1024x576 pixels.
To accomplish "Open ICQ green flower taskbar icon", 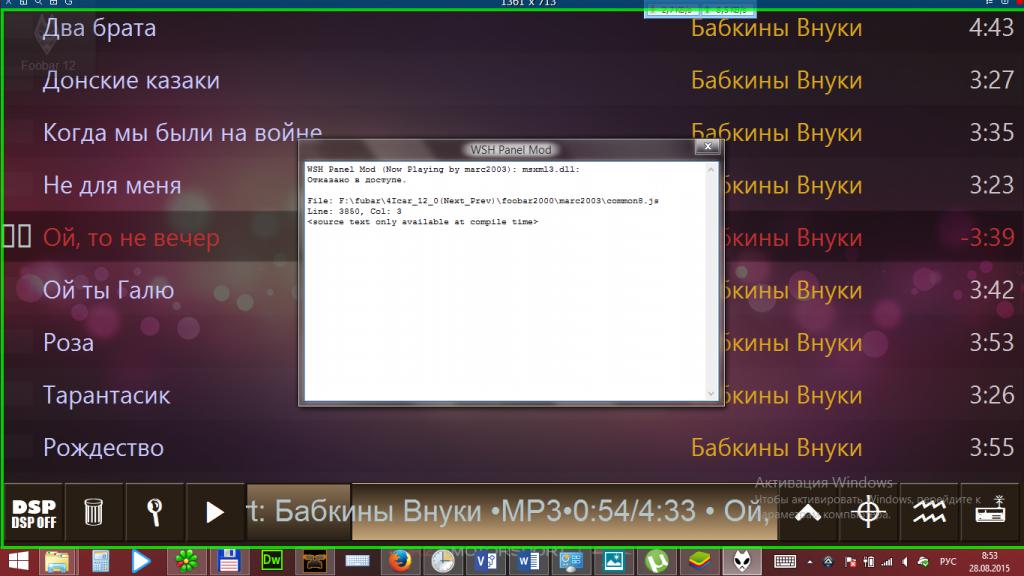I will pyautogui.click(x=186, y=561).
